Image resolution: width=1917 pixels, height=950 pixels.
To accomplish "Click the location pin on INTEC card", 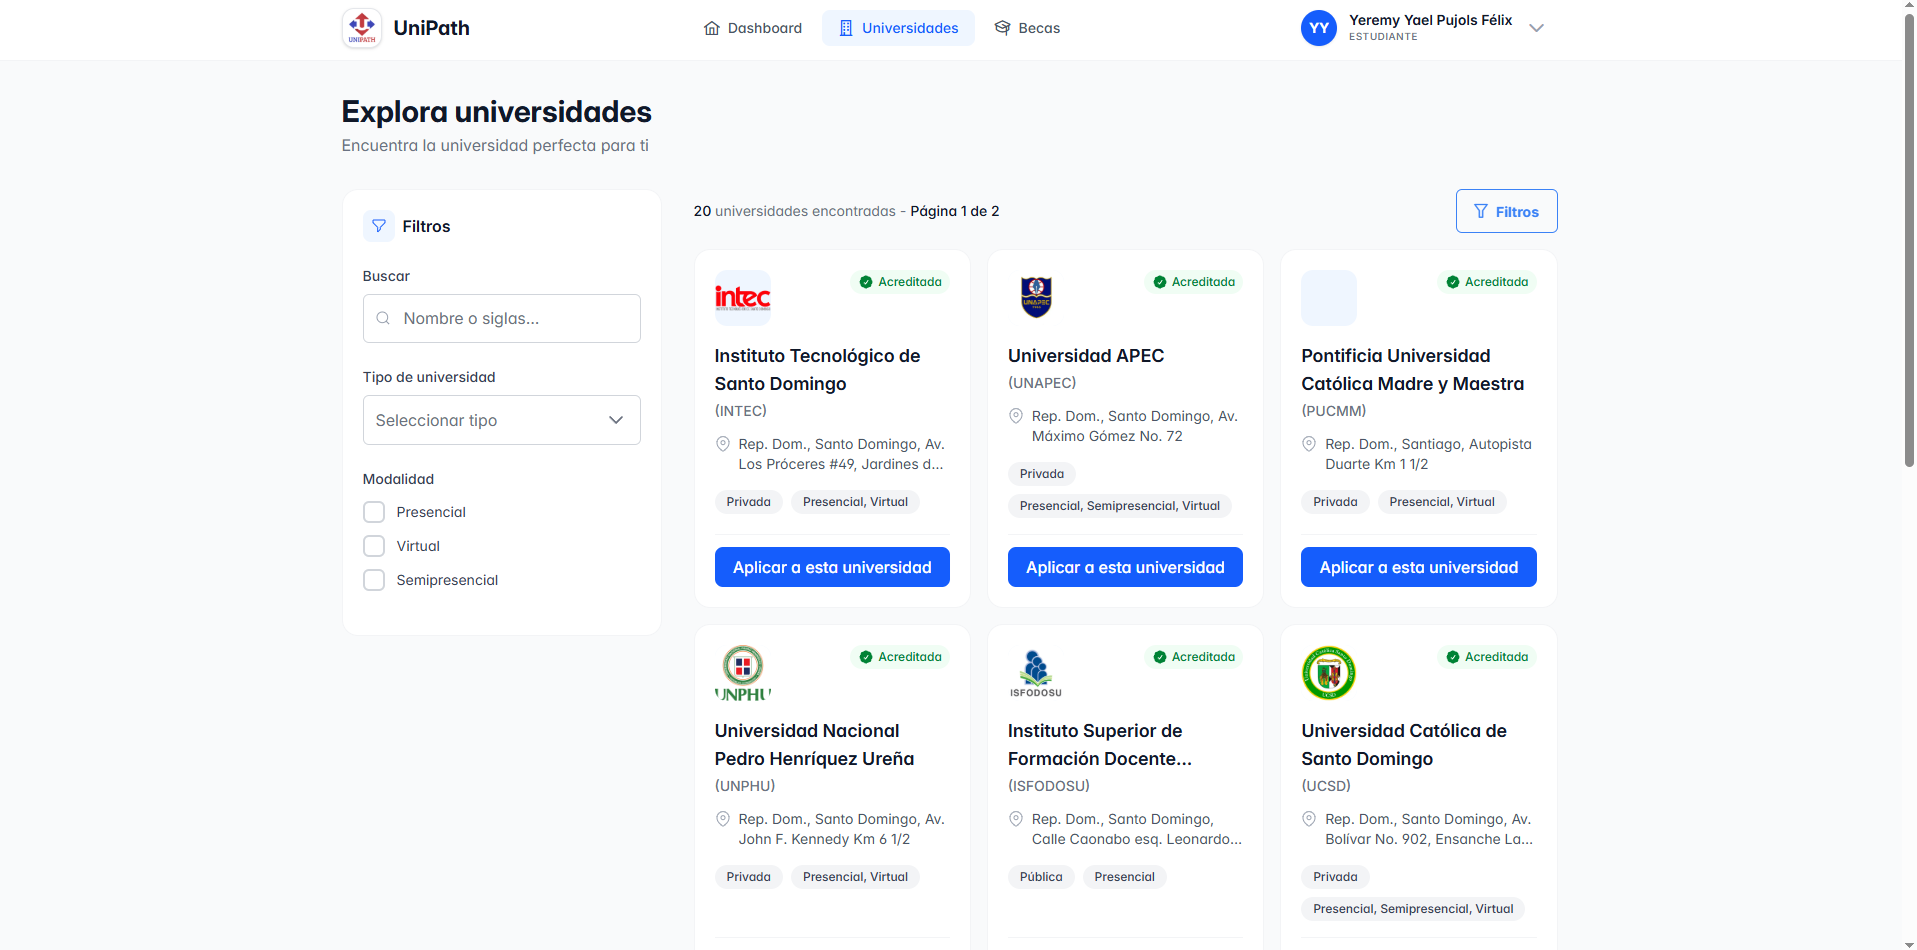I will click(x=723, y=444).
